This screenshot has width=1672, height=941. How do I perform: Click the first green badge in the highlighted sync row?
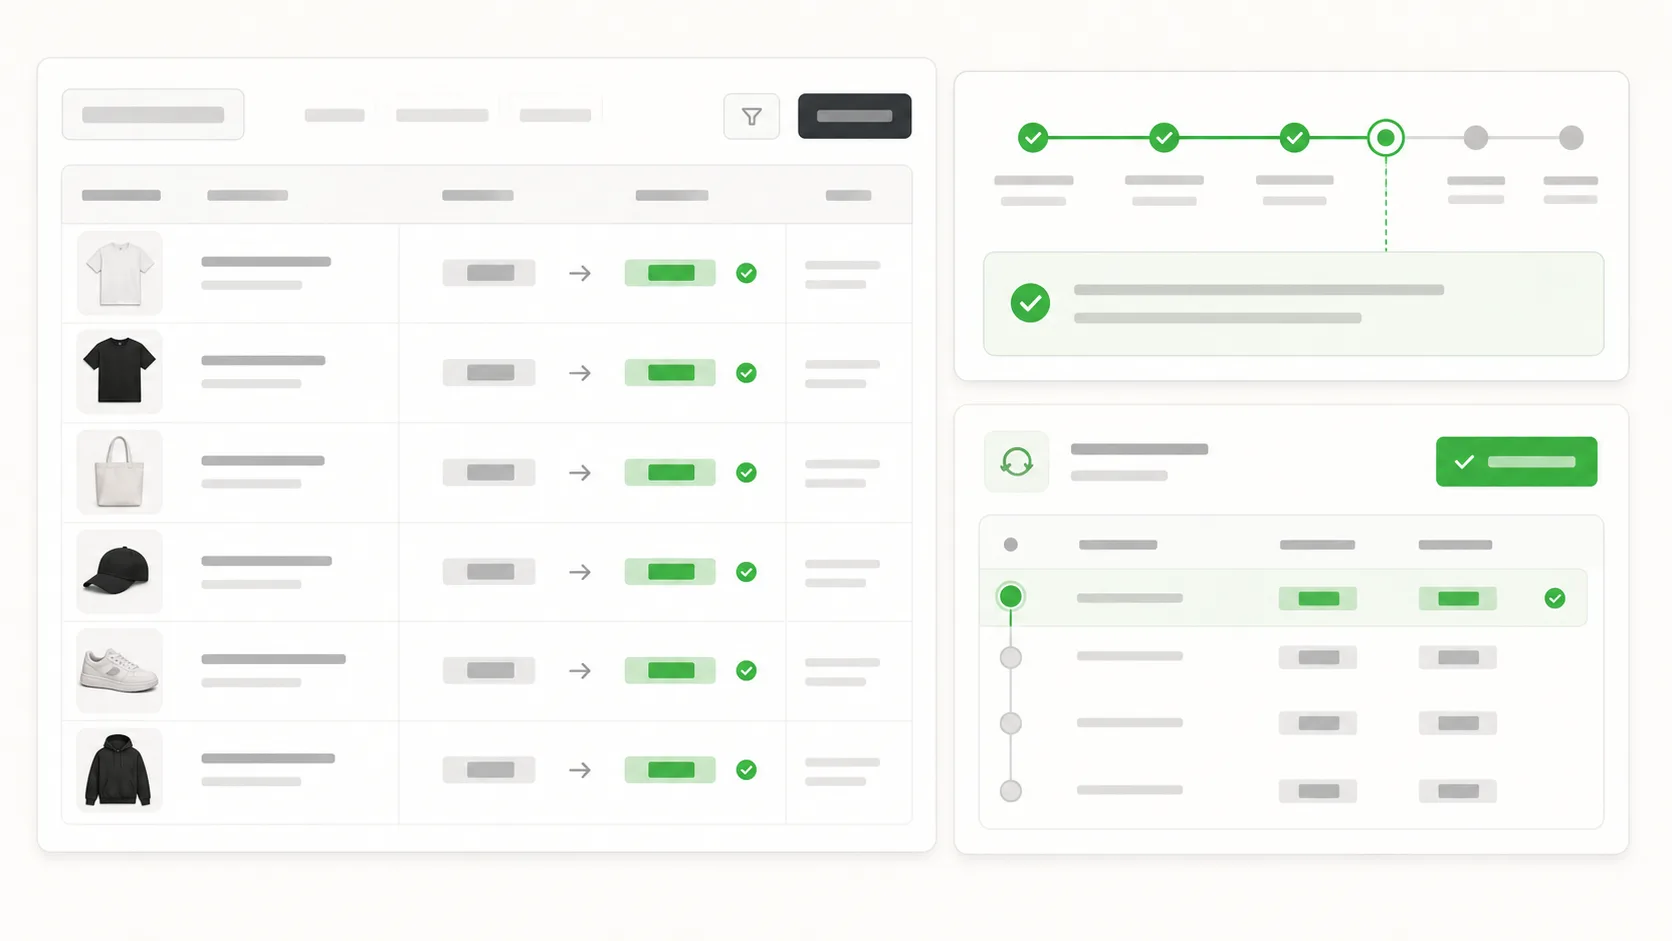pos(1318,598)
